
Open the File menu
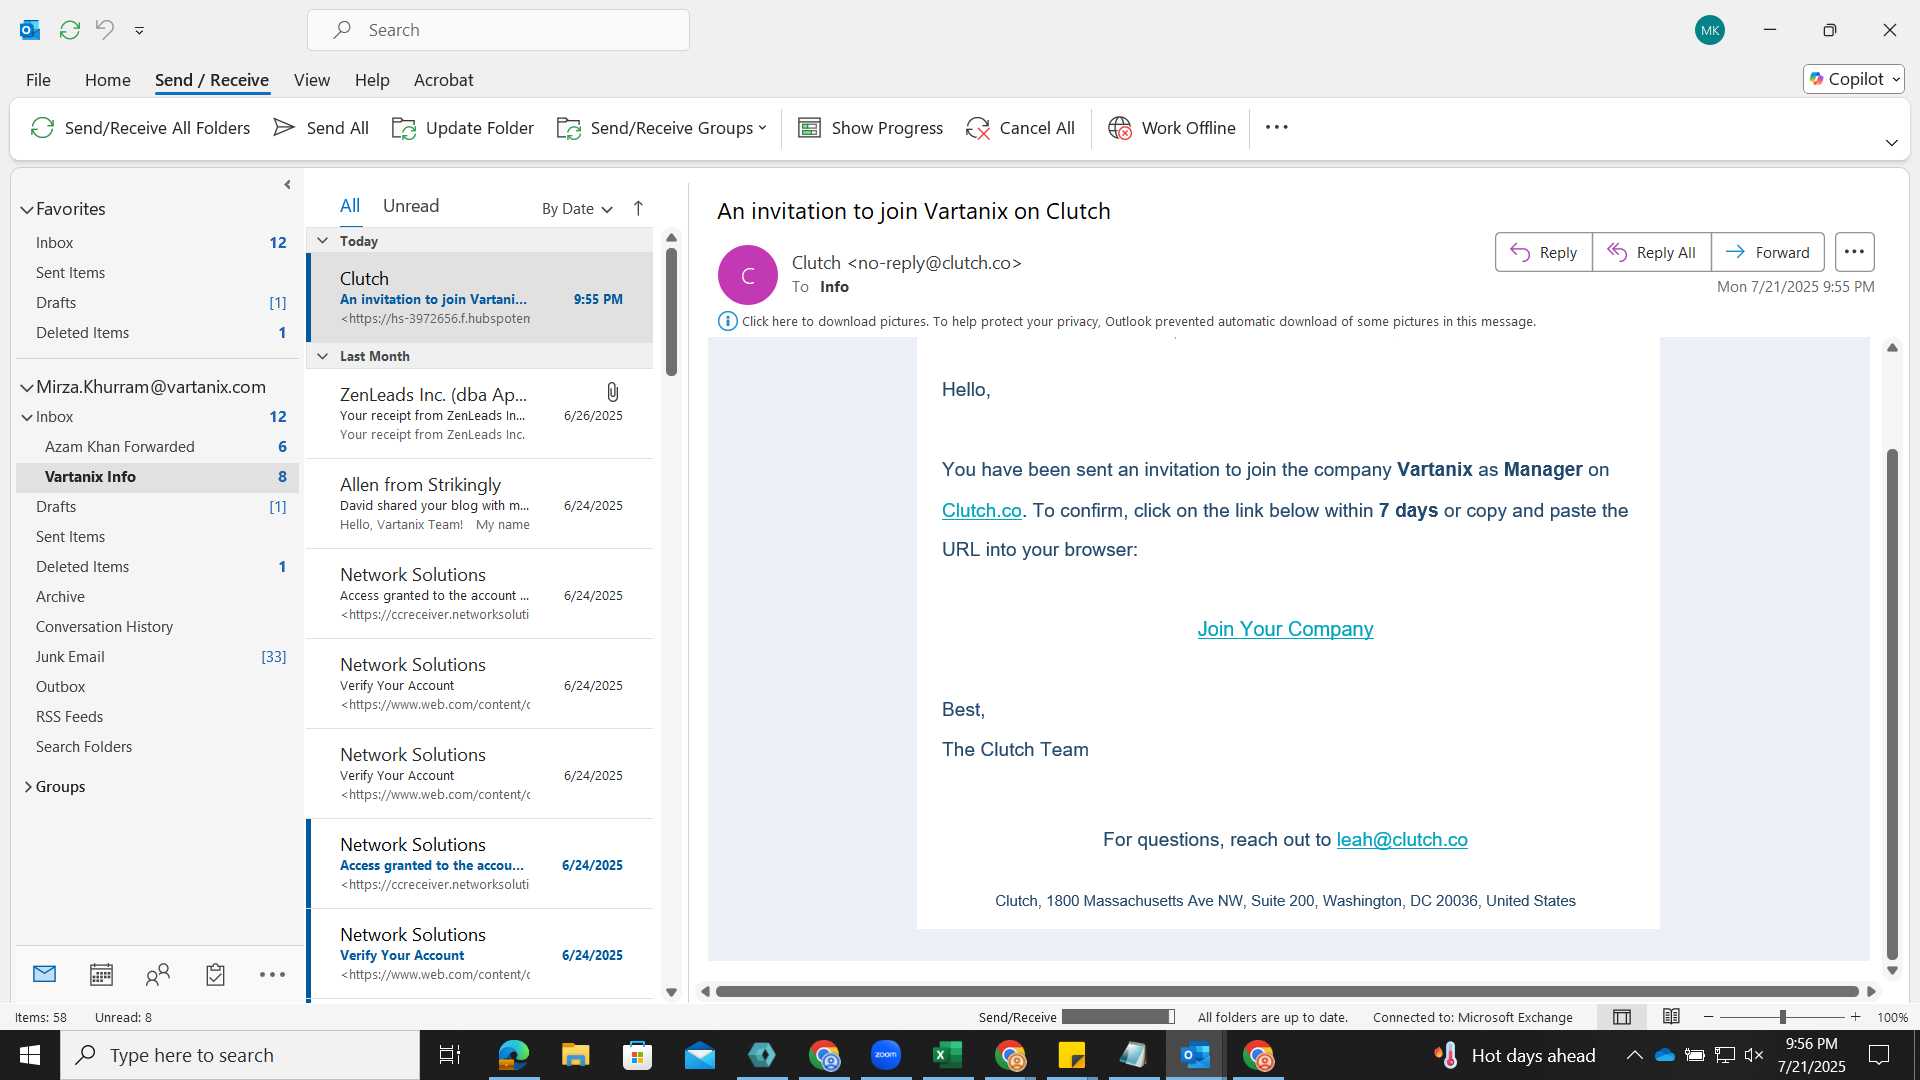coord(38,79)
